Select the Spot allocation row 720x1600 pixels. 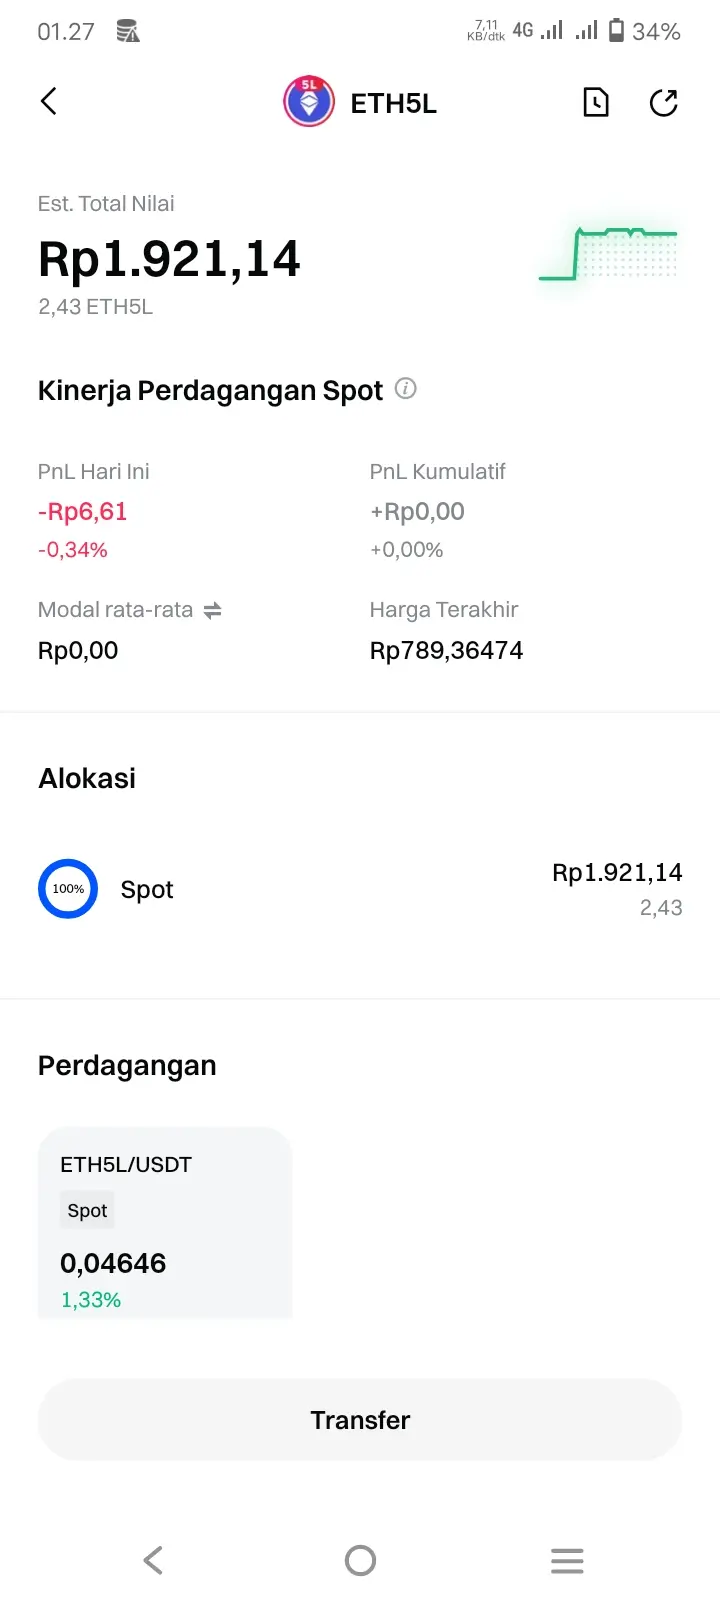pos(360,889)
